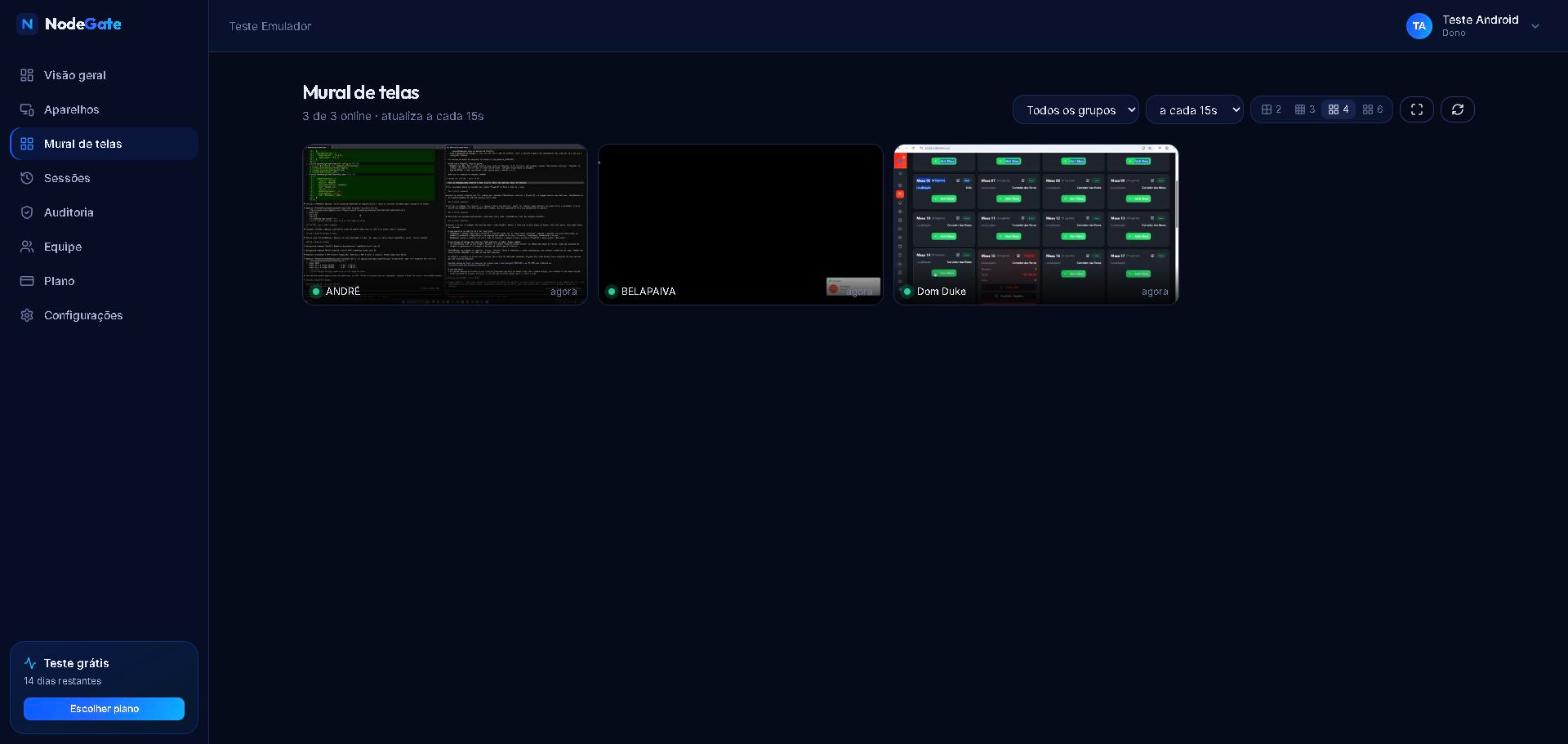Click the Teste grátis pulse icon
1568x744 pixels.
click(x=30, y=663)
